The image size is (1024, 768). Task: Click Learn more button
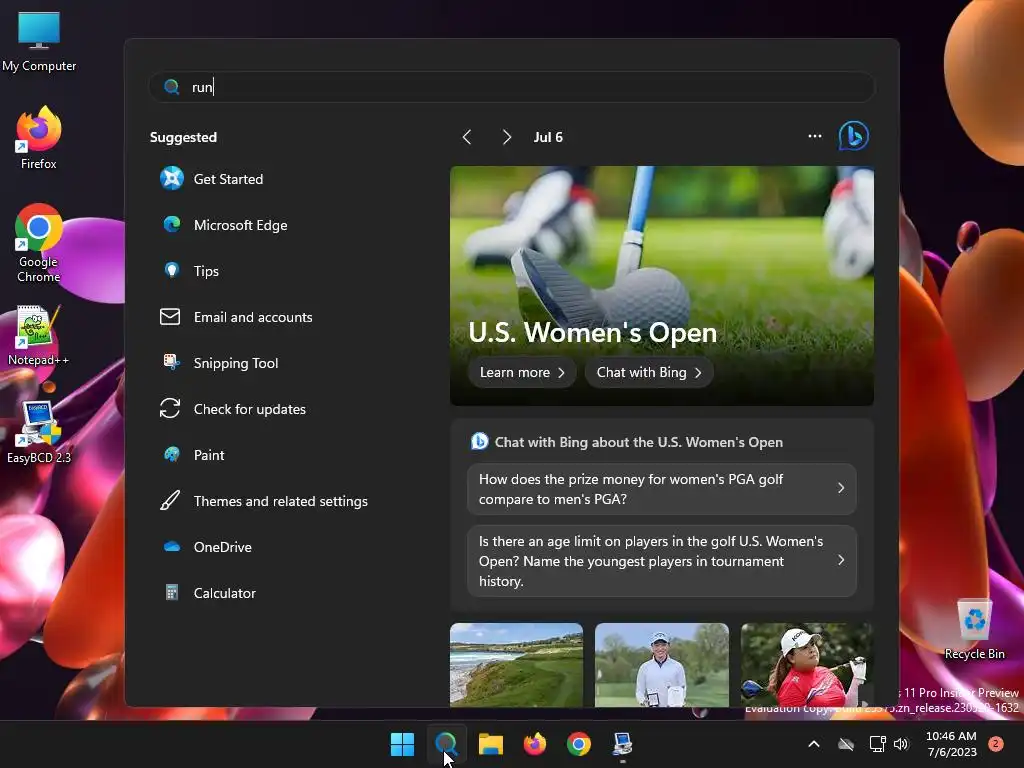point(522,372)
